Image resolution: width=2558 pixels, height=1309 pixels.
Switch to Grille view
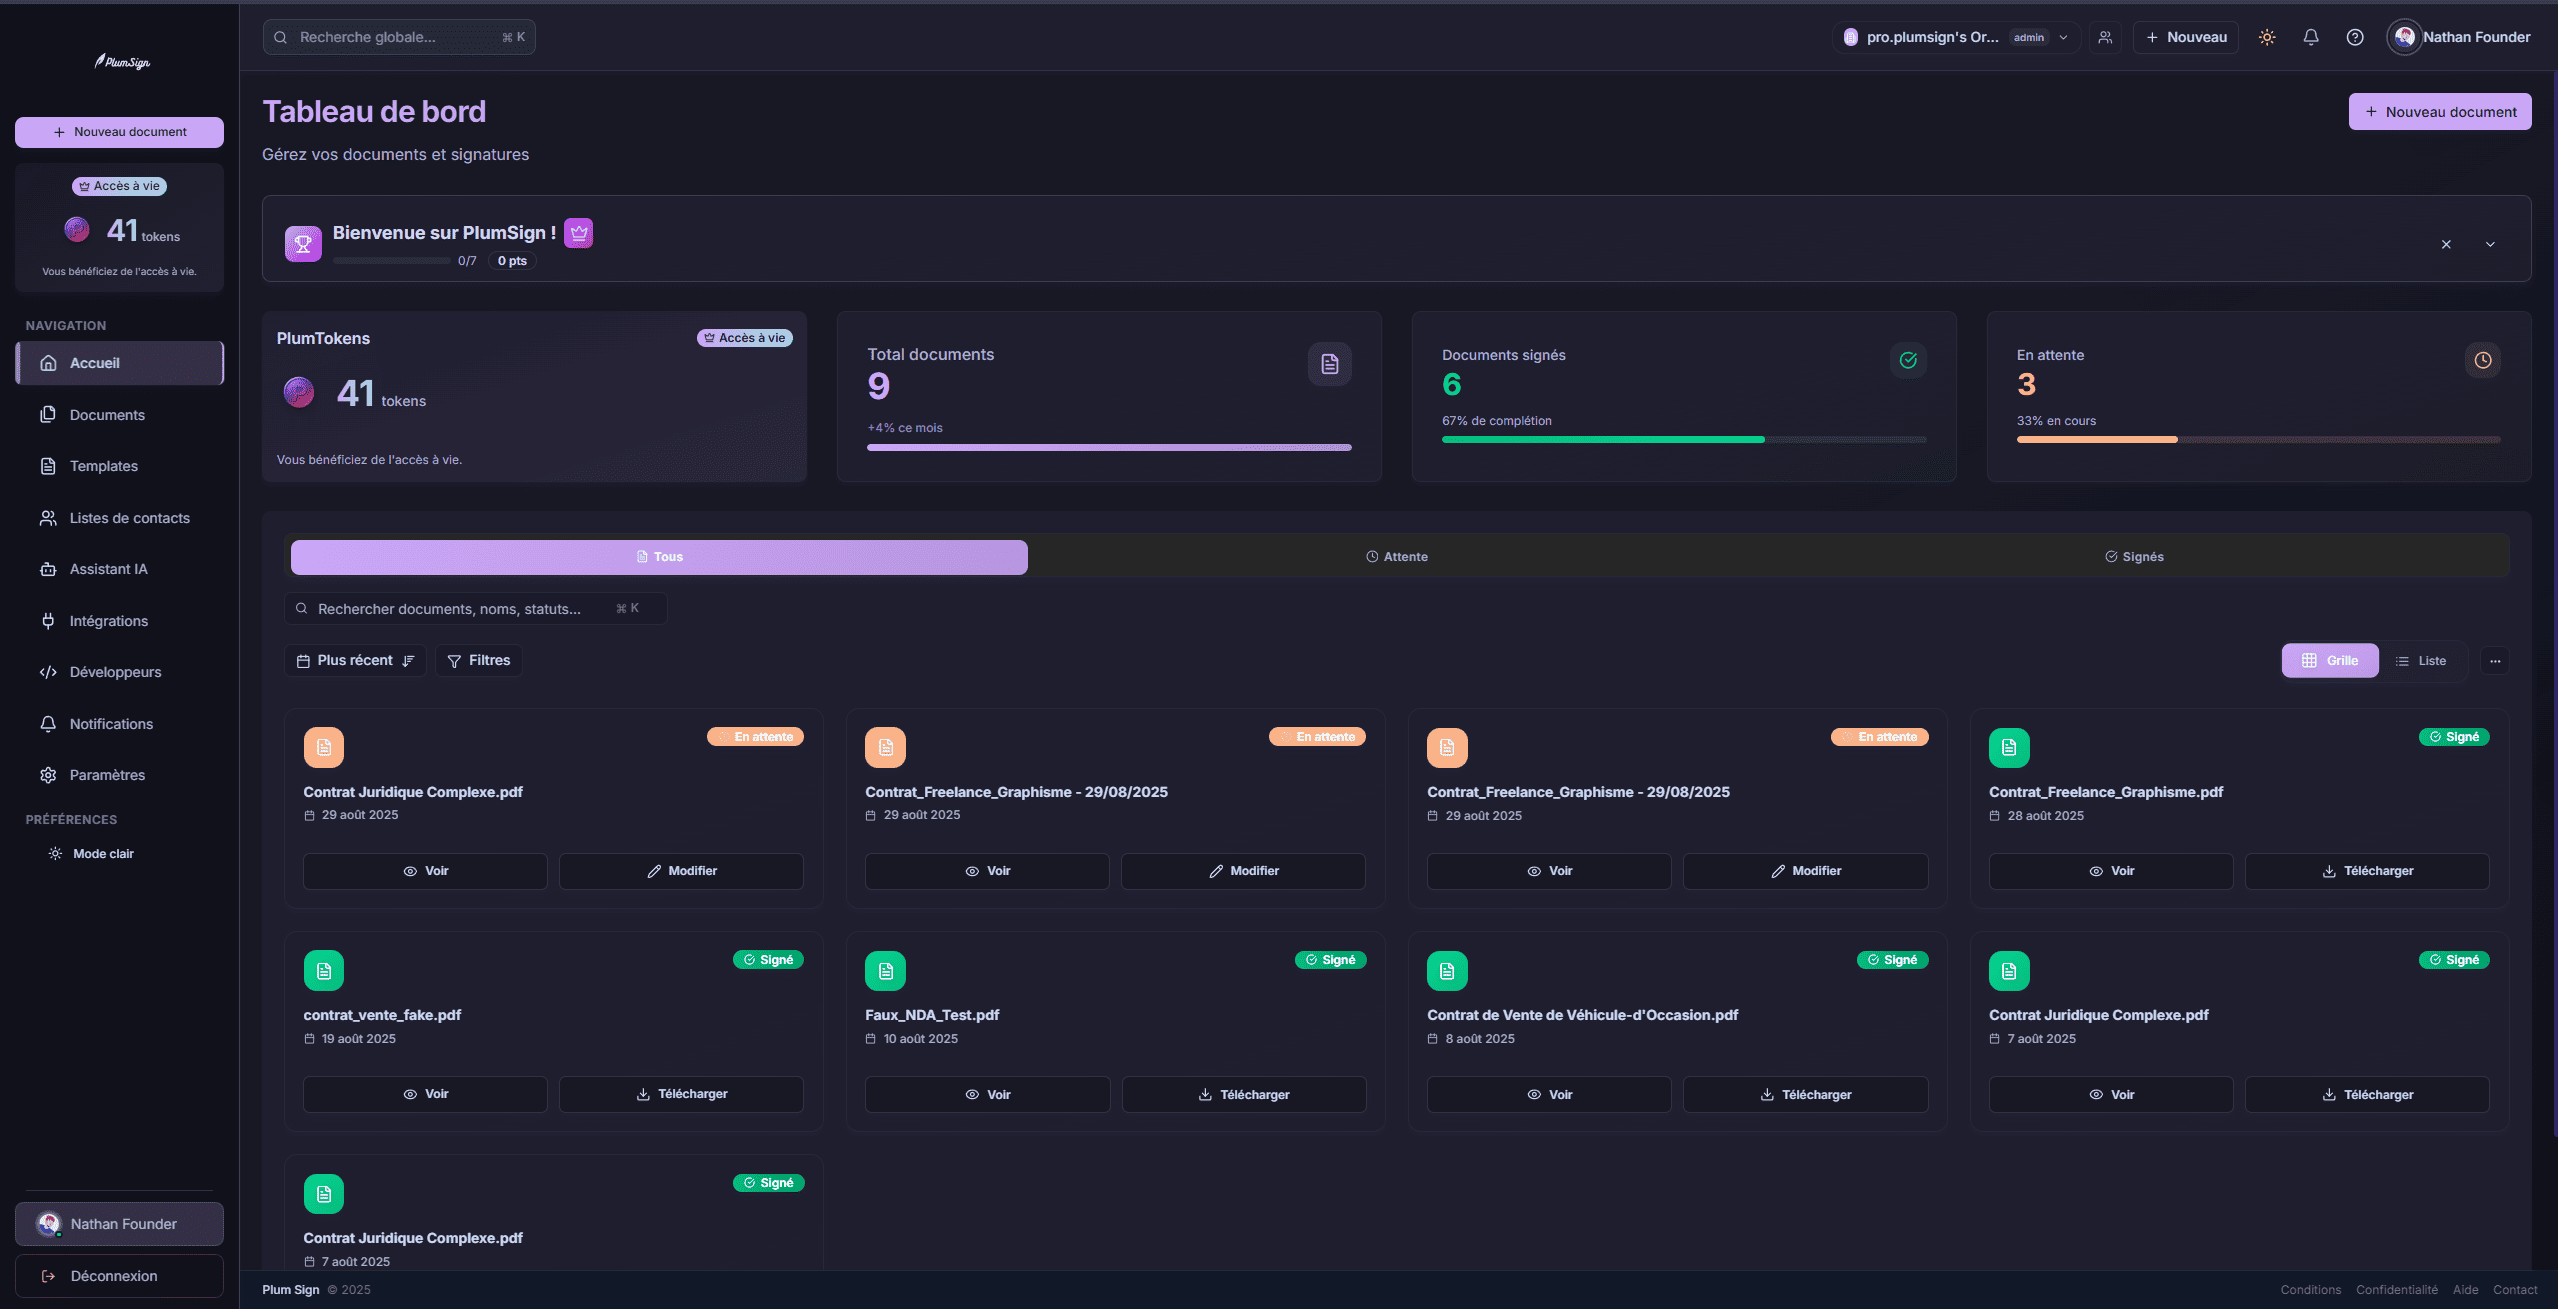pos(2330,661)
